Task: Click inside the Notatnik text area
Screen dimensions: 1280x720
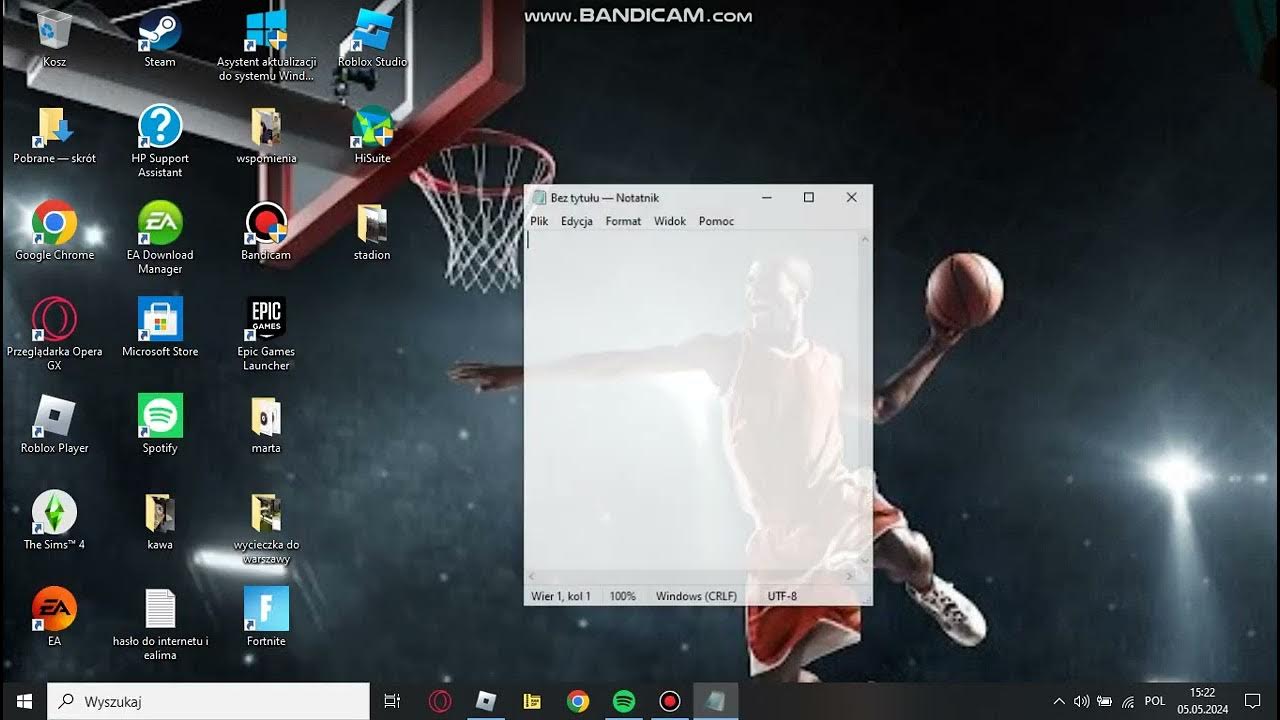Action: tap(692, 400)
